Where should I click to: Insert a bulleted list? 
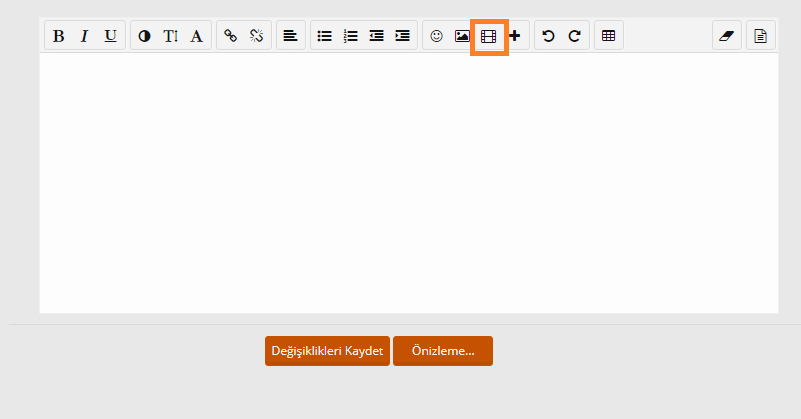click(324, 36)
